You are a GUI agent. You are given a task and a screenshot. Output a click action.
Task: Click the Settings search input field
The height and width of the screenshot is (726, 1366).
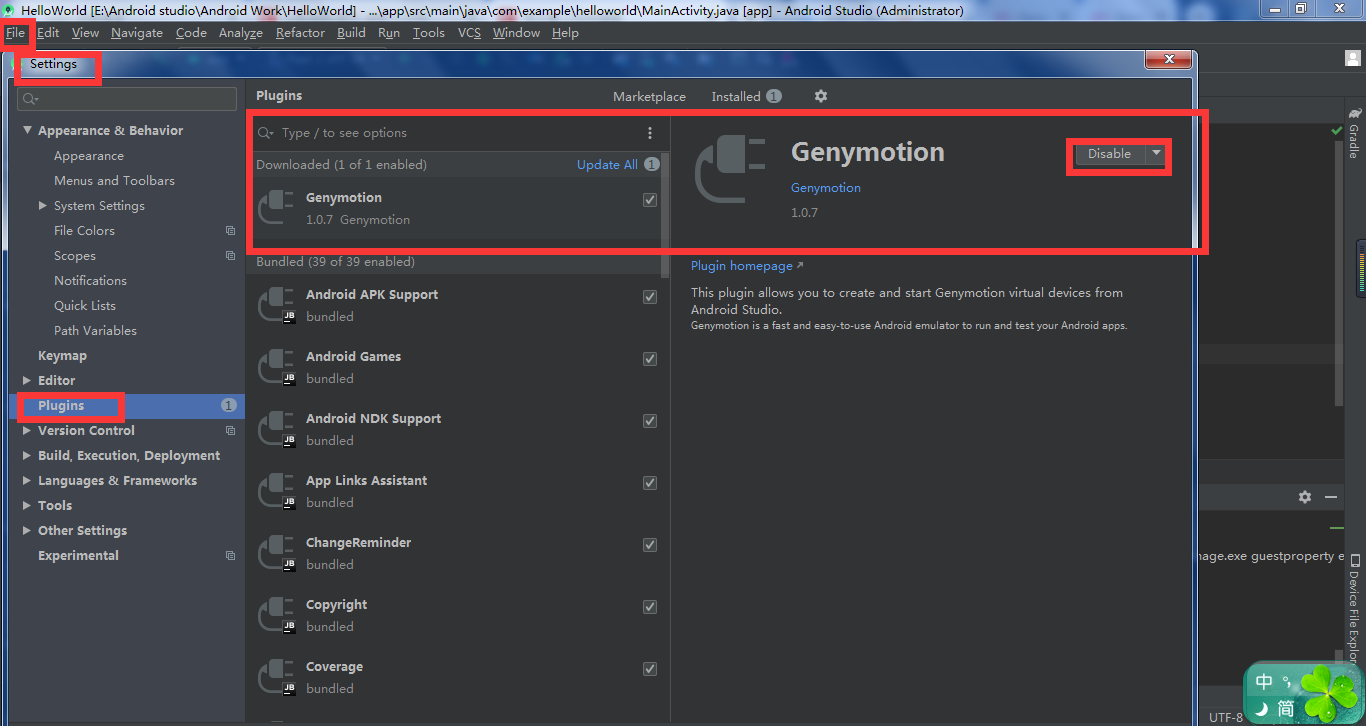coord(127,99)
